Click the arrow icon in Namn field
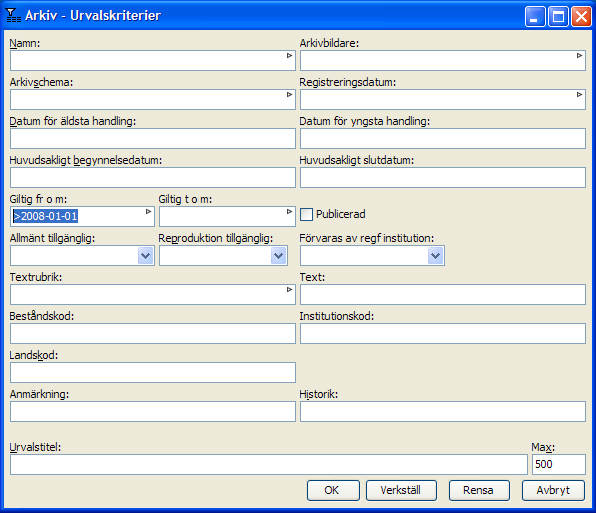Screen dimensions: 596x513 (x=289, y=56)
